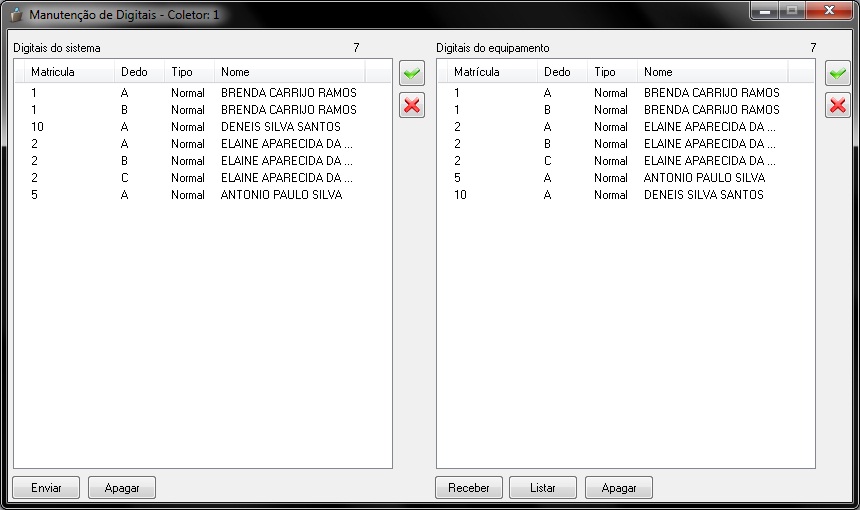Sort system list by Dedo column header

pyautogui.click(x=138, y=72)
